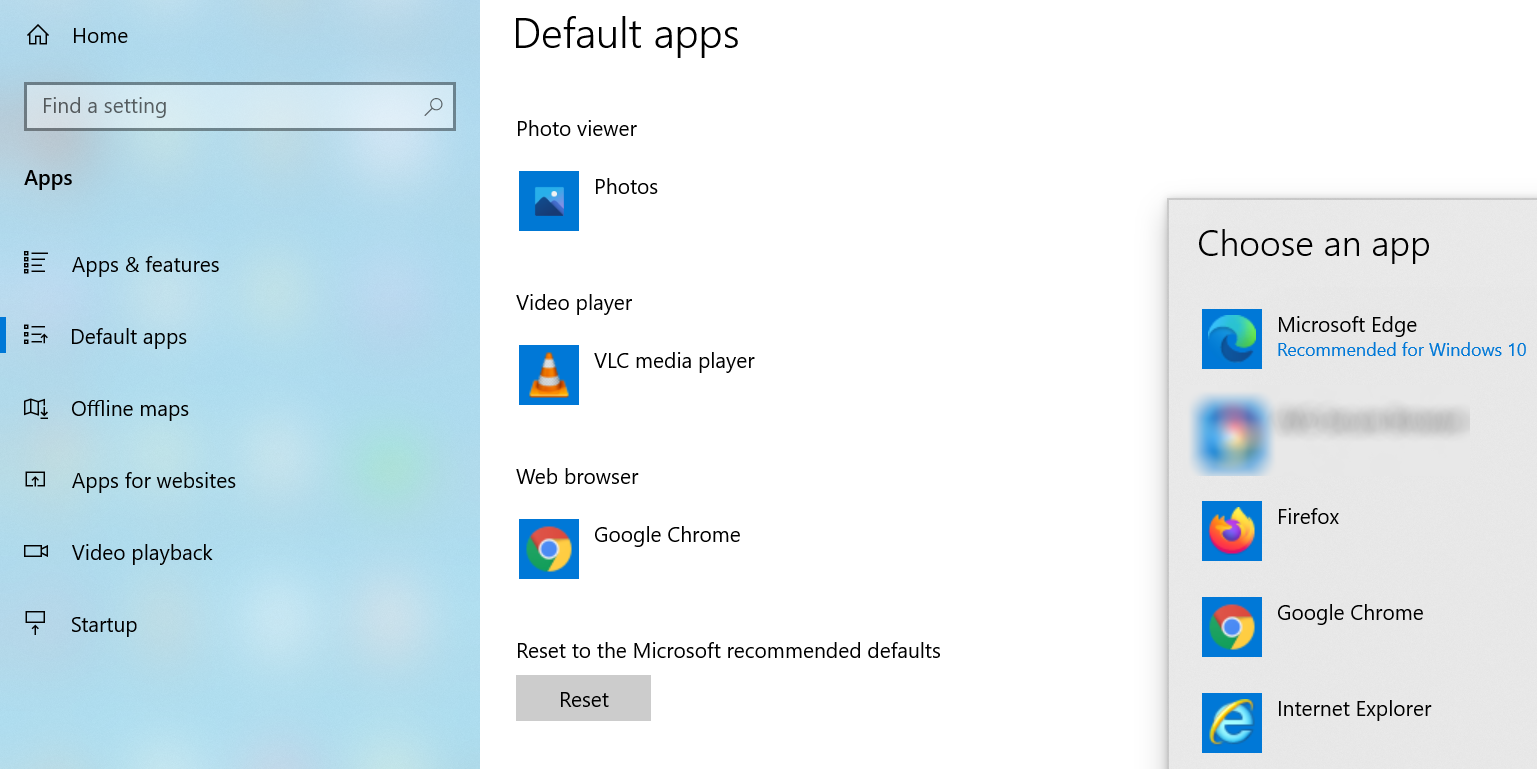Switch to the Video playback section
This screenshot has height=769, width=1537.
coord(141,551)
